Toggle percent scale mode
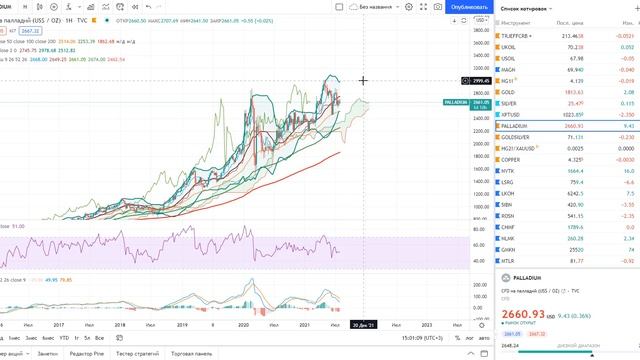The width and height of the screenshot is (640, 360). pos(458,338)
